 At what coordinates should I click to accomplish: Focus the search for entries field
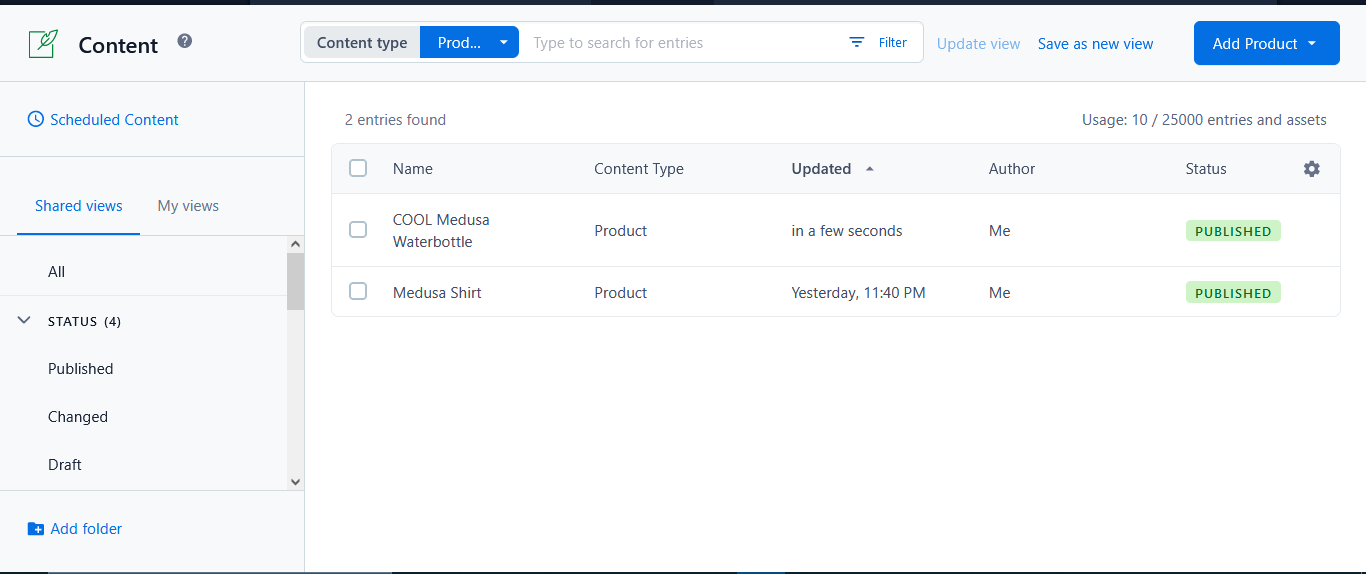pyautogui.click(x=683, y=43)
